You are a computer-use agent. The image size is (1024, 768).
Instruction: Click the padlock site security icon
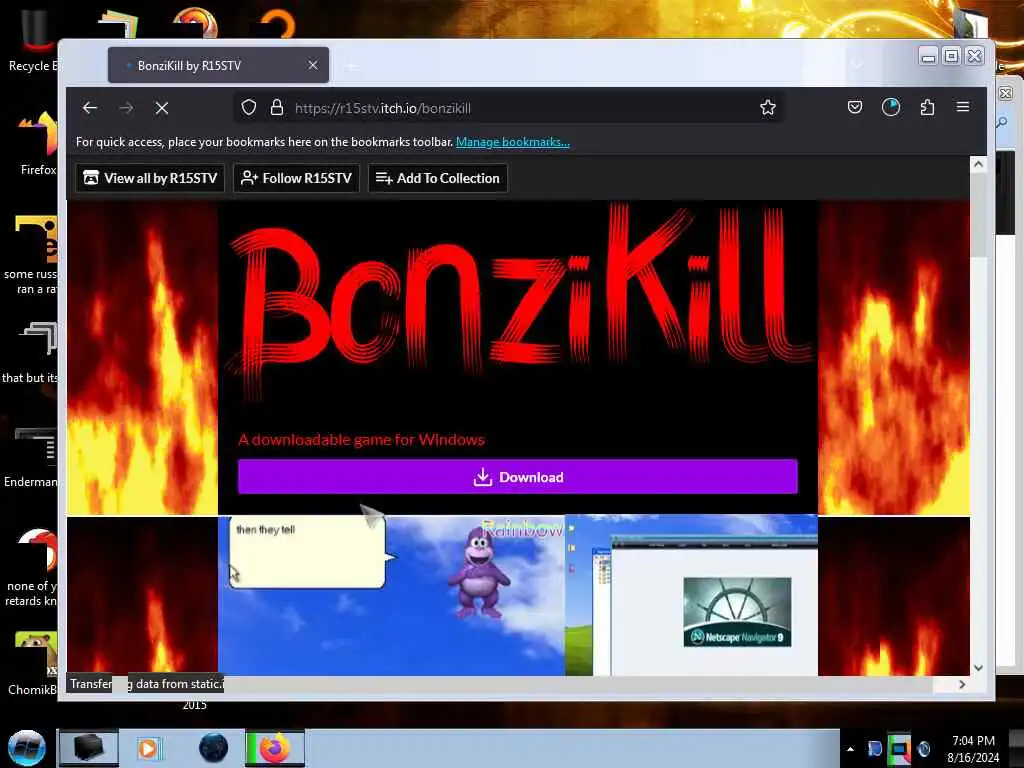[277, 108]
